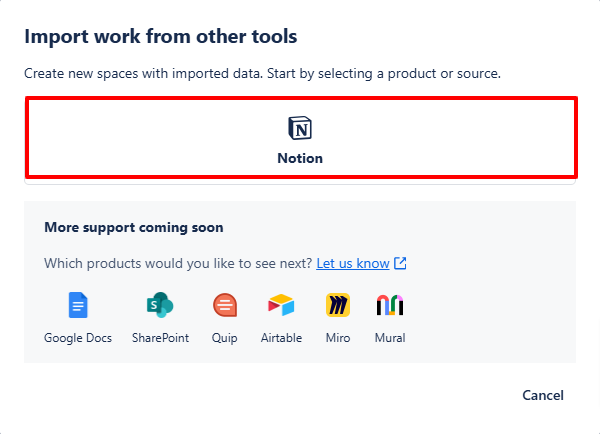Open the external link arrow icon

[x=400, y=263]
